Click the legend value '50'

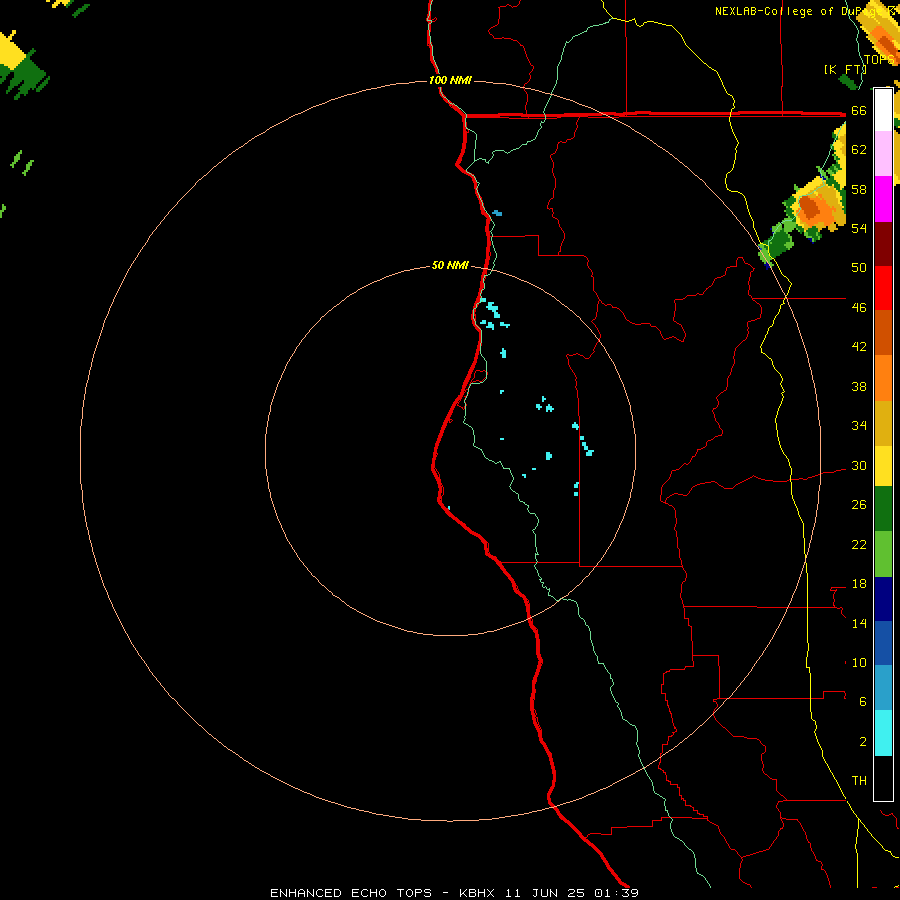pos(859,268)
